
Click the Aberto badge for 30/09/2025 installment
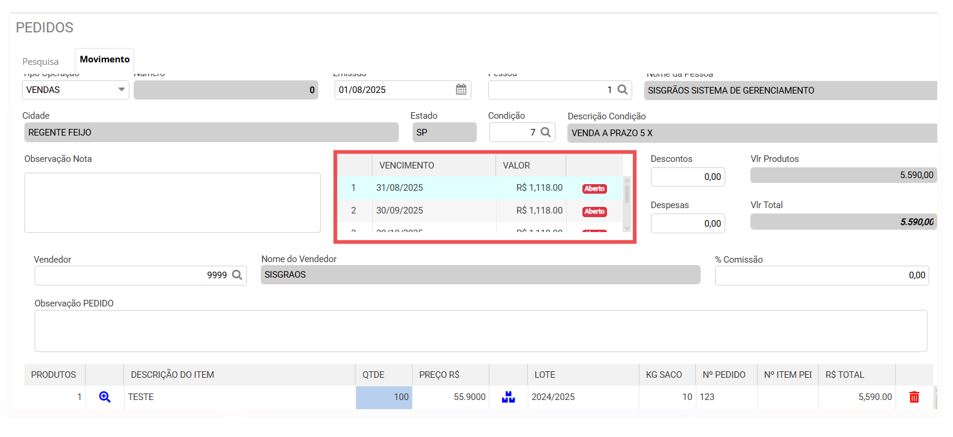[594, 211]
